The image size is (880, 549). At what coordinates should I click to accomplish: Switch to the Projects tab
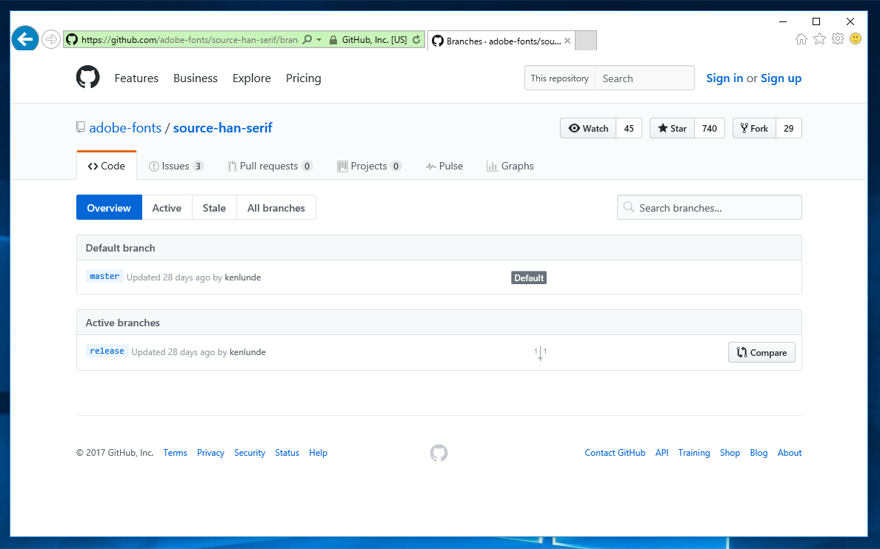pyautogui.click(x=369, y=166)
